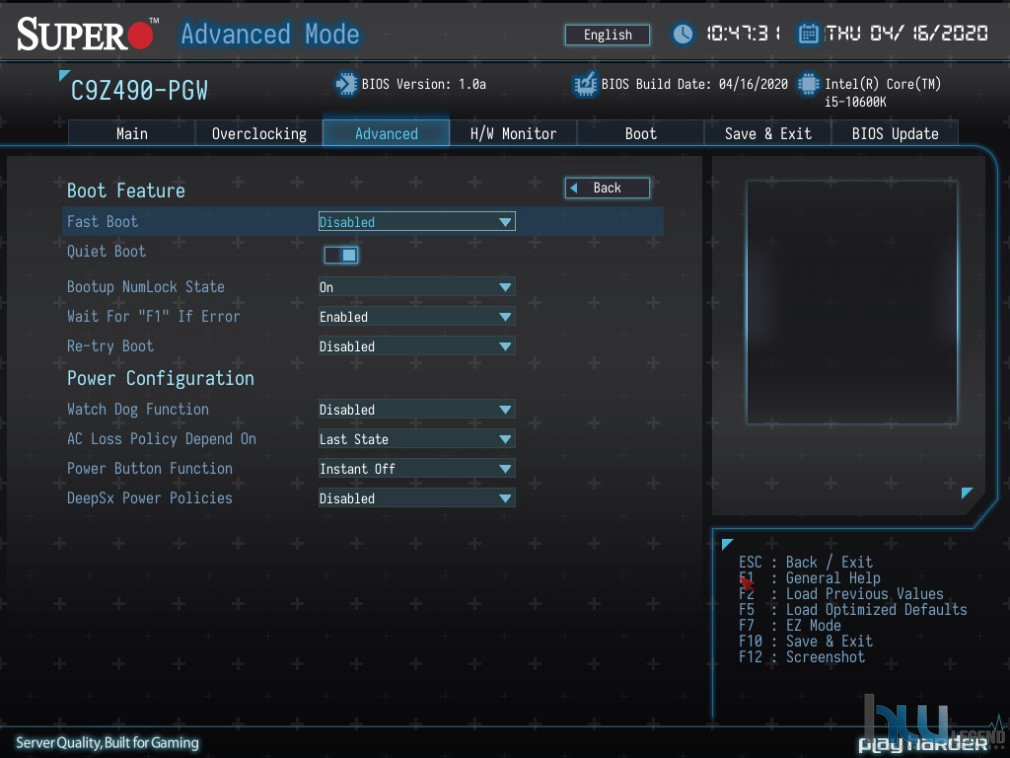Click the F2 Load Previous Values hint

[841, 594]
